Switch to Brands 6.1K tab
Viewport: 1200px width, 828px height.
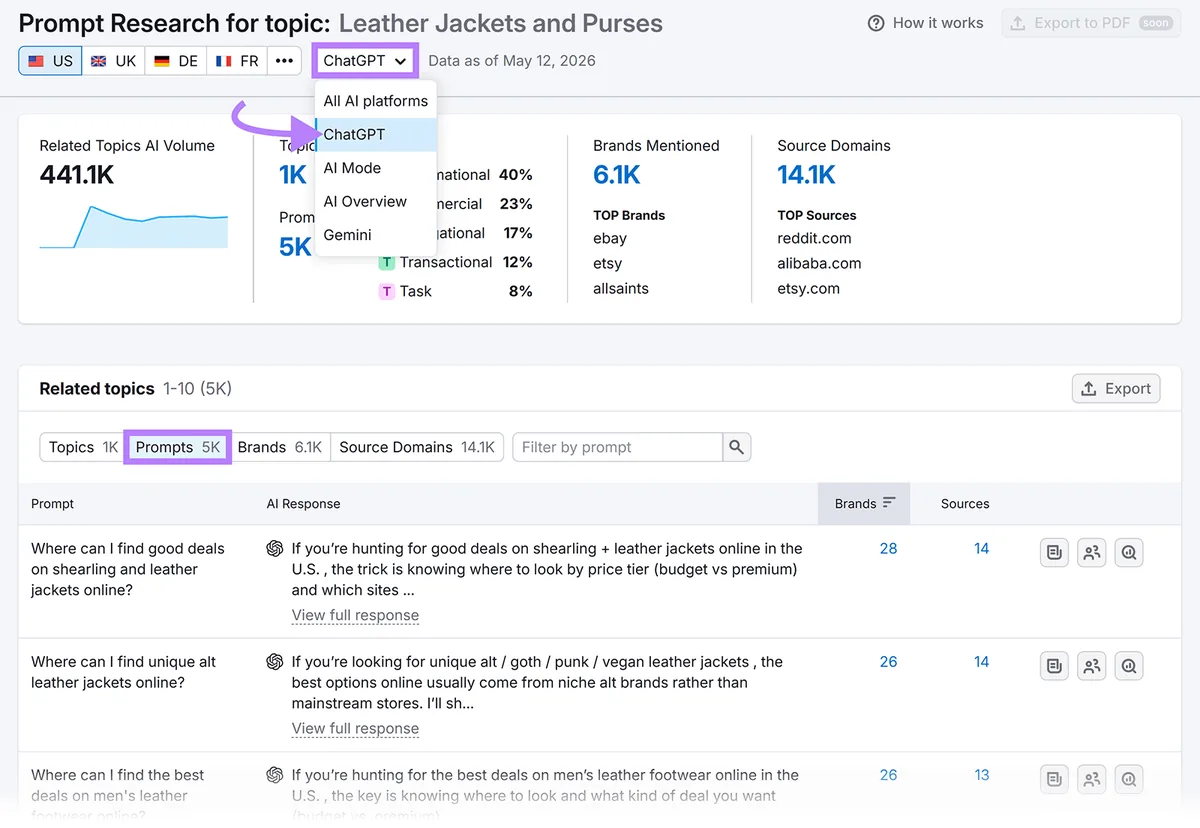click(x=280, y=447)
